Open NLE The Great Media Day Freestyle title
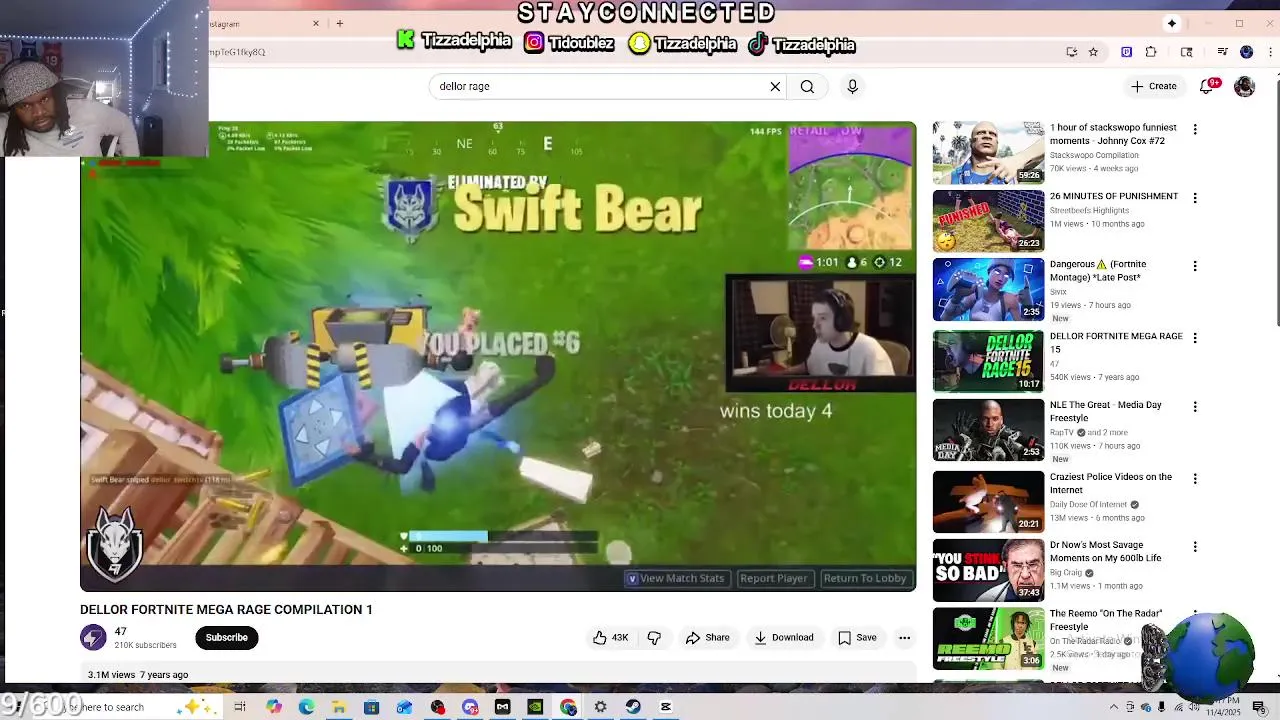 [1106, 411]
